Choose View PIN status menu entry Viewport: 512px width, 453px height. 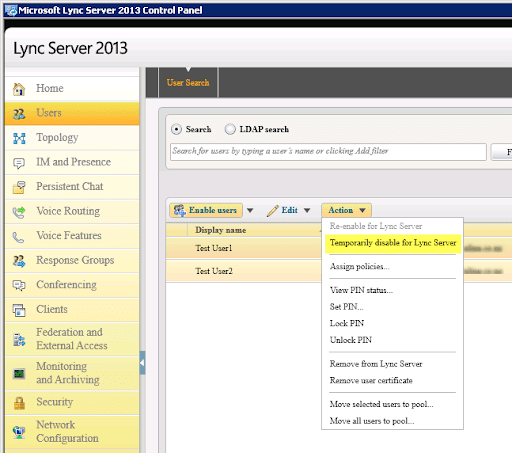(361, 290)
